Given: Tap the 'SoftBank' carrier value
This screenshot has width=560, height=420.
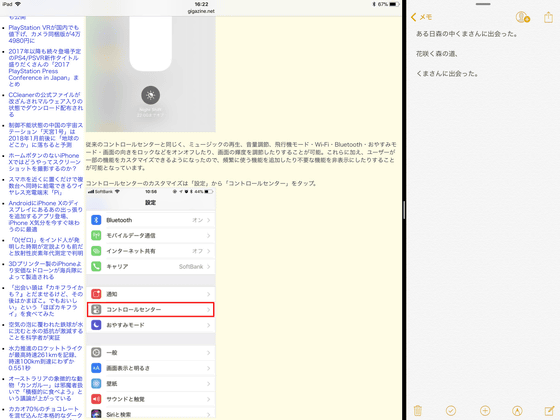Looking at the screenshot, I should [191, 267].
